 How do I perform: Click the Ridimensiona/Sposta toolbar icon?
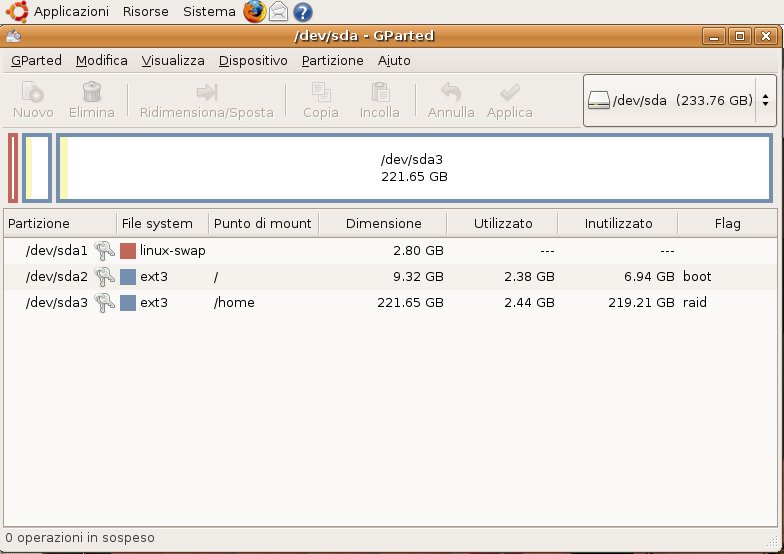tap(206, 92)
